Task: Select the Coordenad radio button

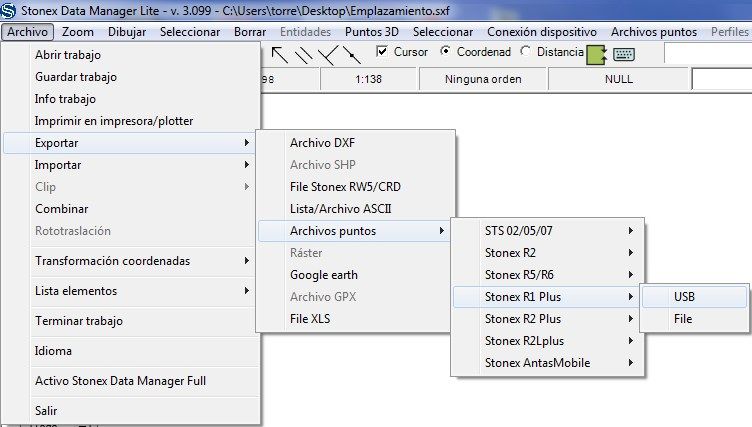Action: pos(445,51)
